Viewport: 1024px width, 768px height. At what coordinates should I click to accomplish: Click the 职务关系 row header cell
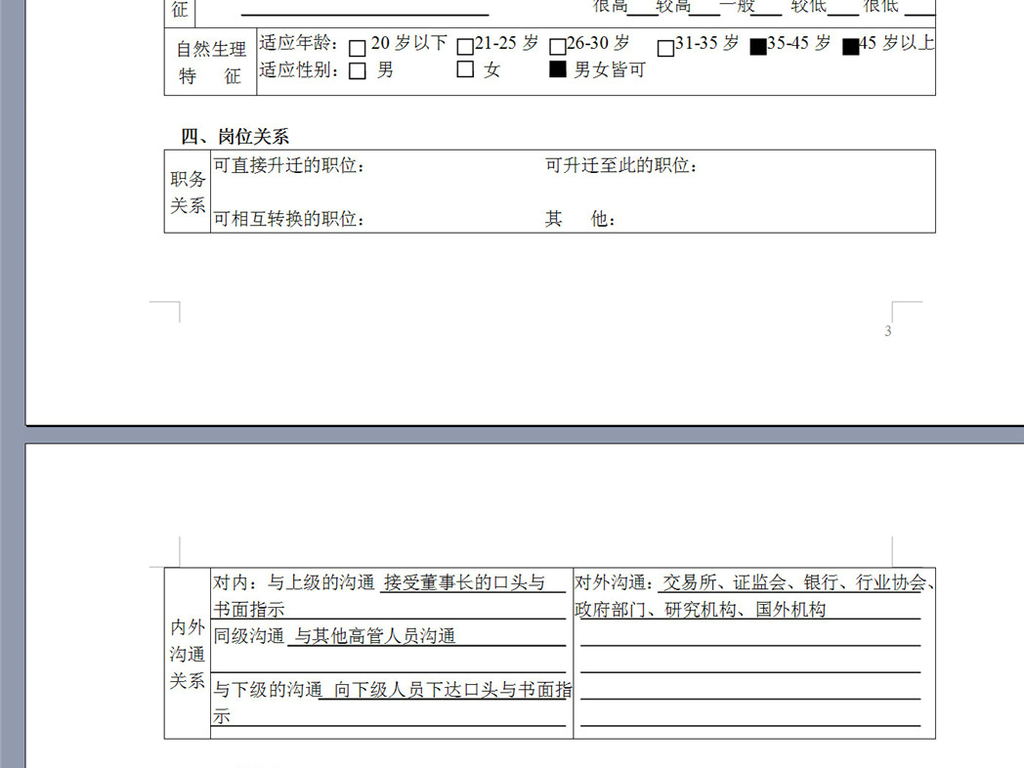(x=187, y=191)
